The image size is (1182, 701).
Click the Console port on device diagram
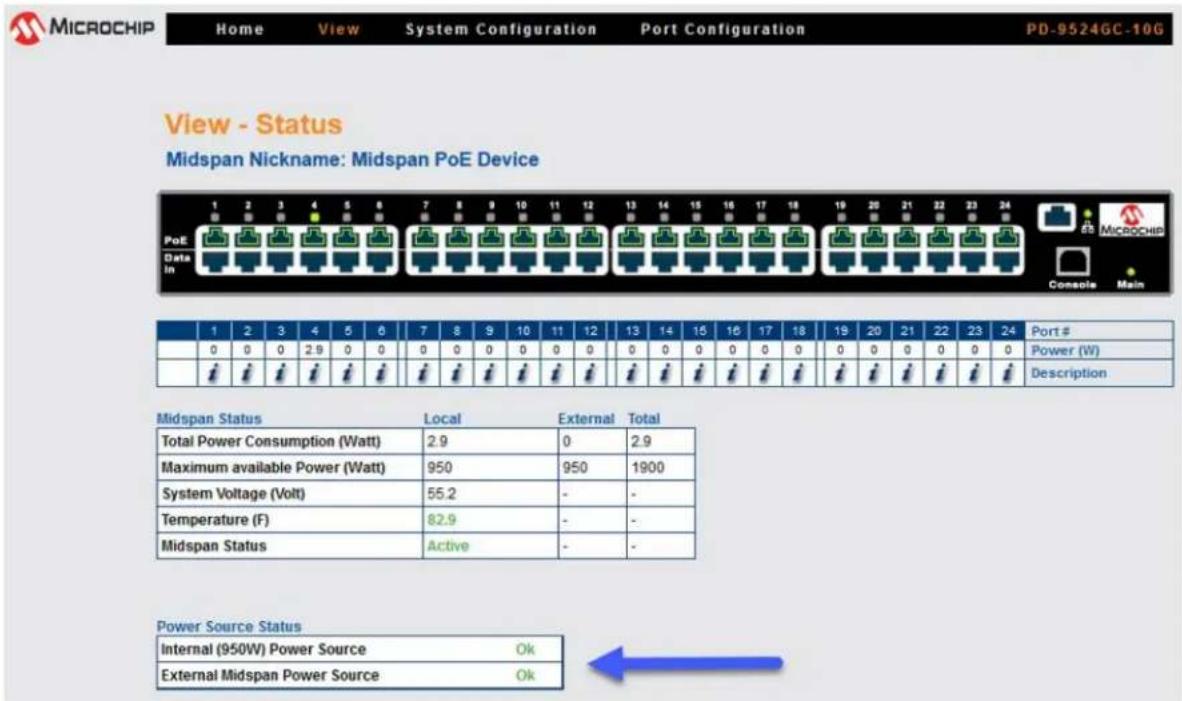pyautogui.click(x=1072, y=262)
